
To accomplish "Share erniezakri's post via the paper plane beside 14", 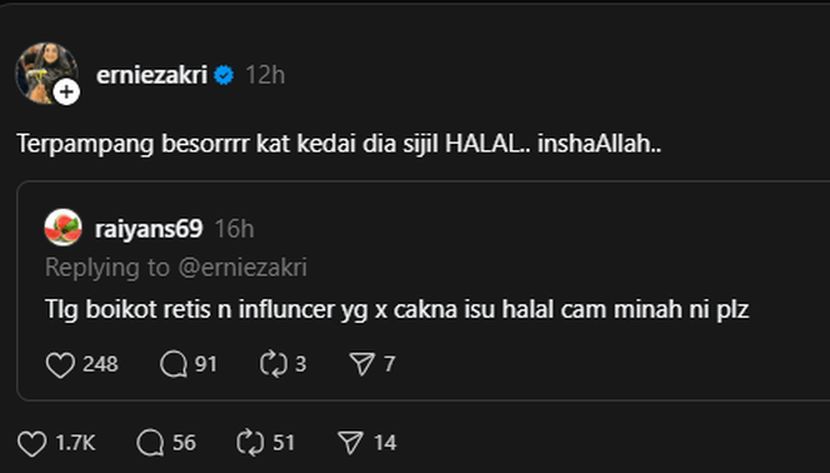I will (x=349, y=442).
